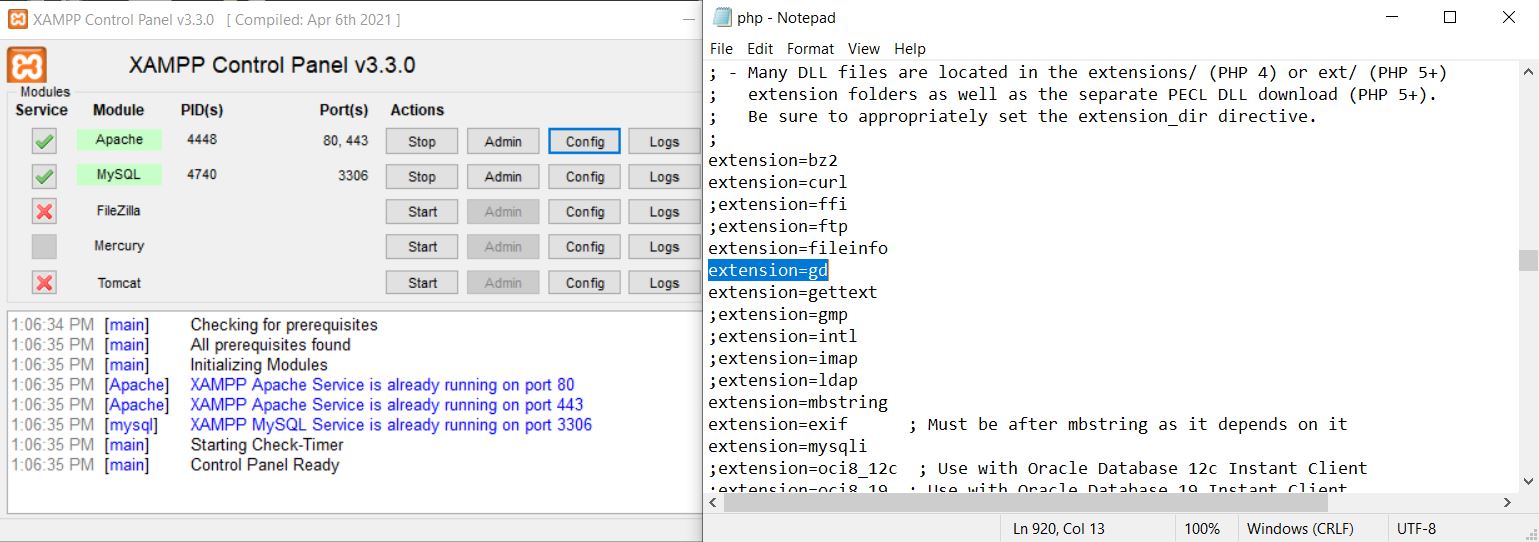Image resolution: width=1539 pixels, height=542 pixels.
Task: View Tomcat Logs
Action: pos(664,282)
